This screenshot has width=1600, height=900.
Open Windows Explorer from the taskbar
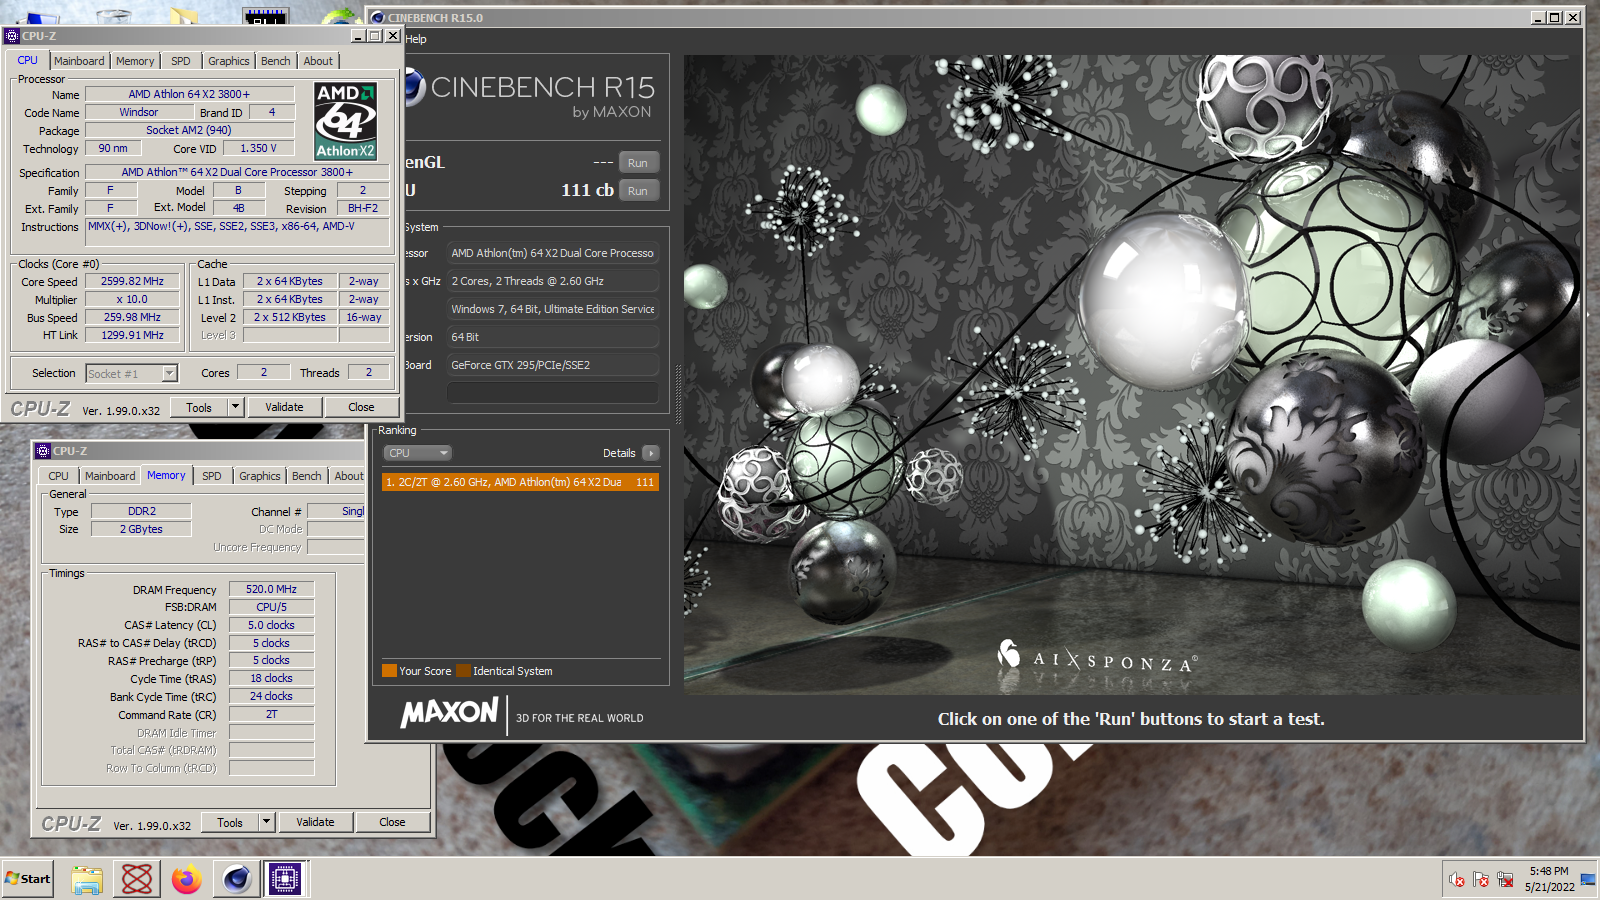(87, 879)
